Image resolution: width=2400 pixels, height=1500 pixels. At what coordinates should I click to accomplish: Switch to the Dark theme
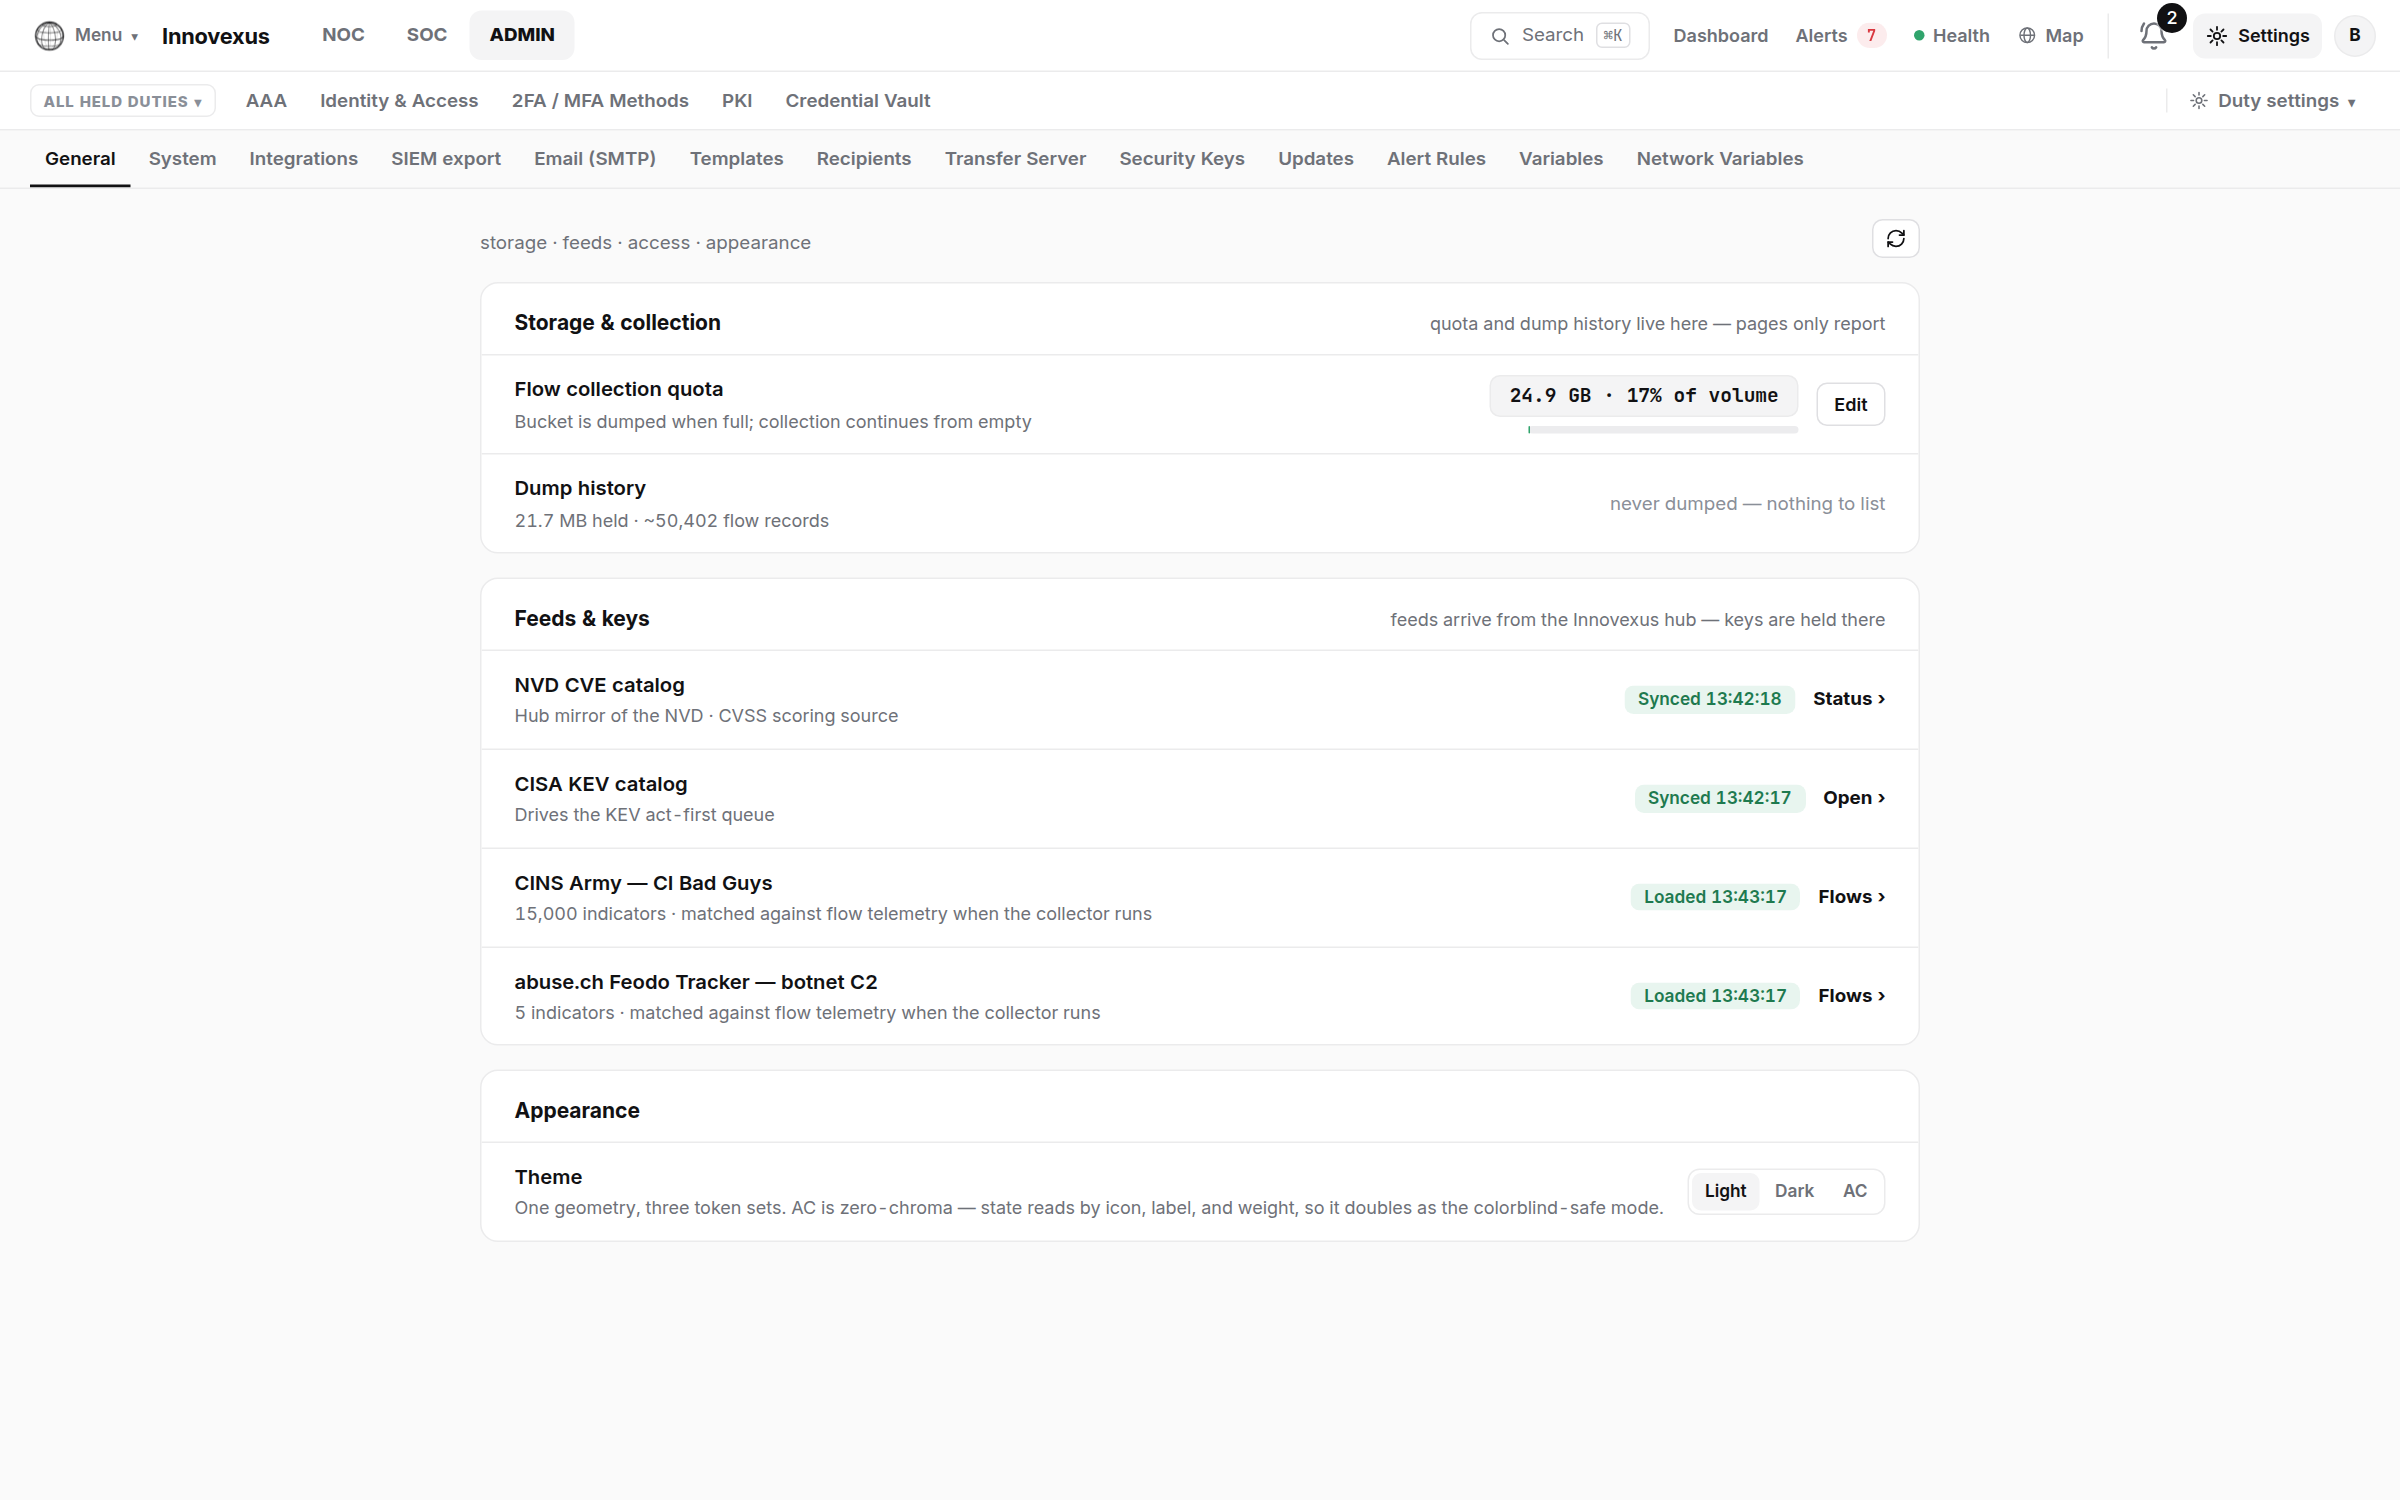(x=1794, y=1191)
